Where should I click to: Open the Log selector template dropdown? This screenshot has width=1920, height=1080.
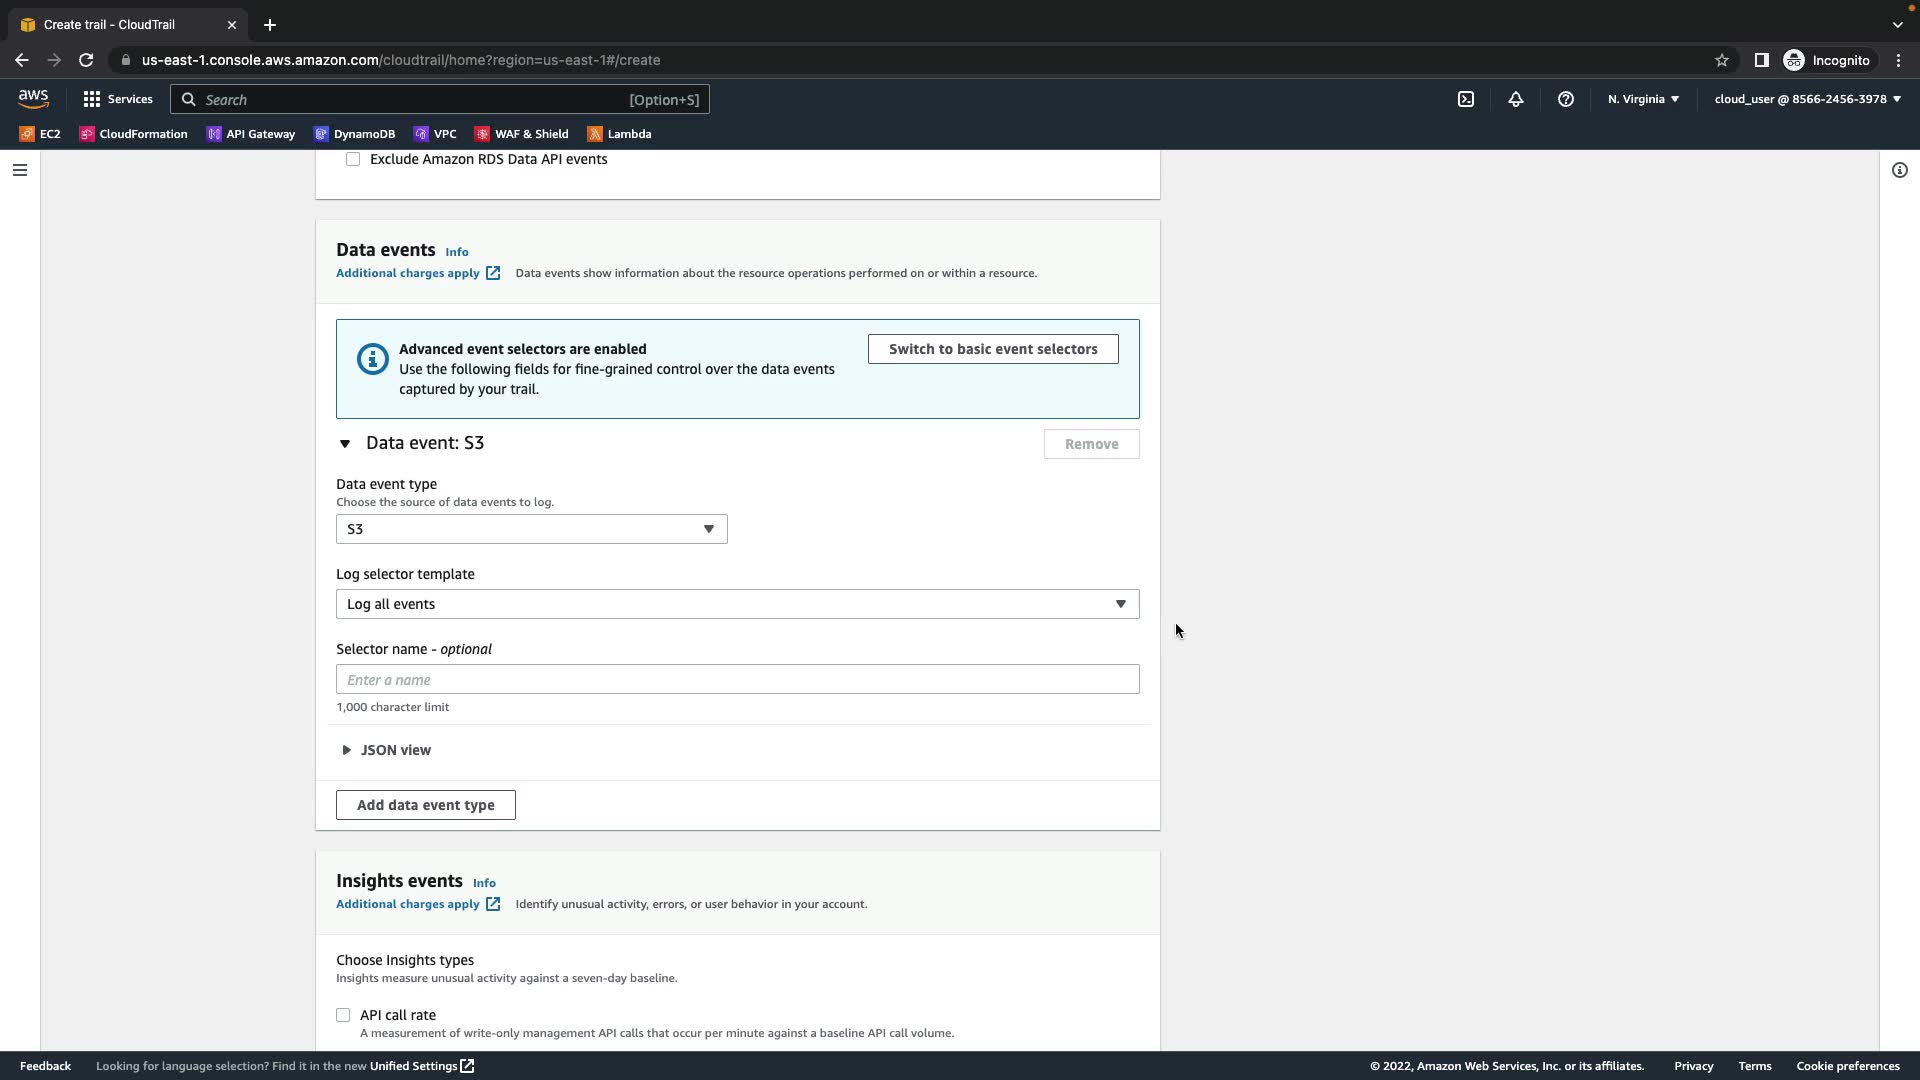click(x=737, y=604)
